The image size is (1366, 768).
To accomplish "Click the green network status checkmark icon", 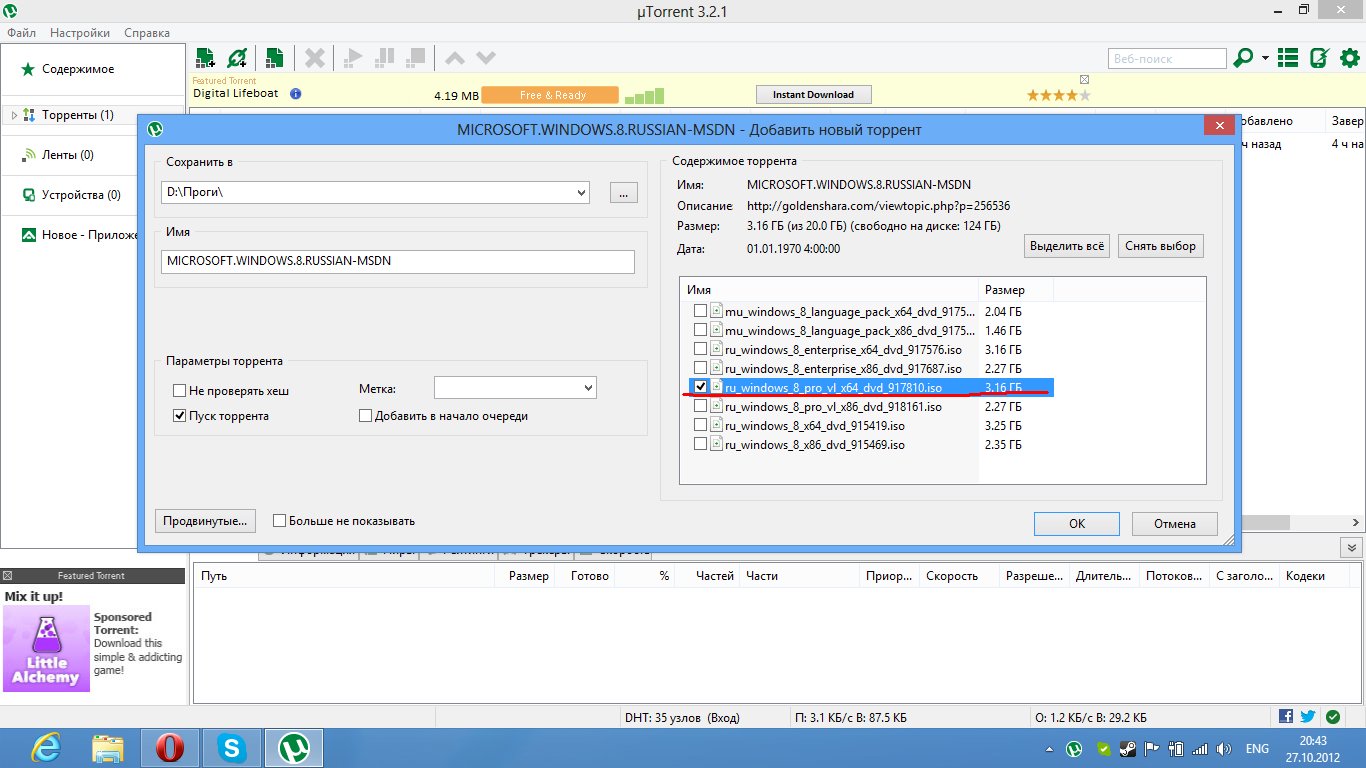I will (1333, 717).
